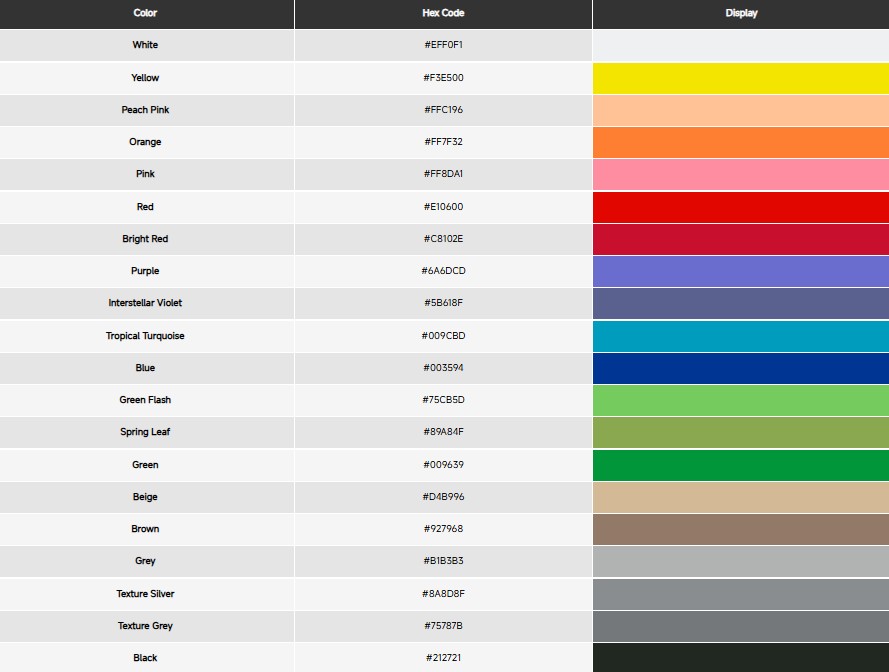Click the Display column header
The height and width of the screenshot is (672, 889).
click(x=741, y=13)
